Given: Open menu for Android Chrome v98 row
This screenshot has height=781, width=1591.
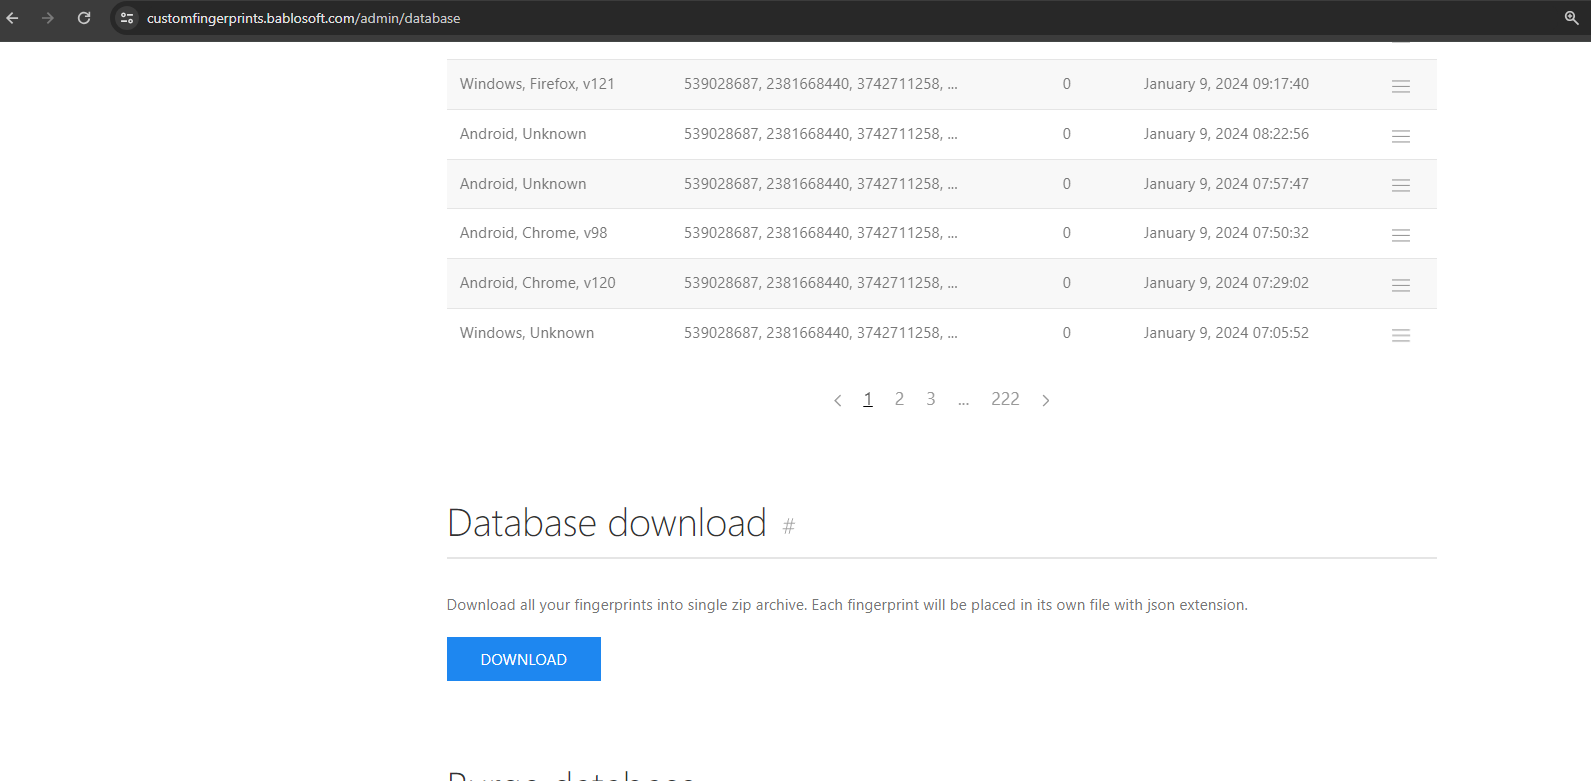Looking at the screenshot, I should (x=1400, y=235).
